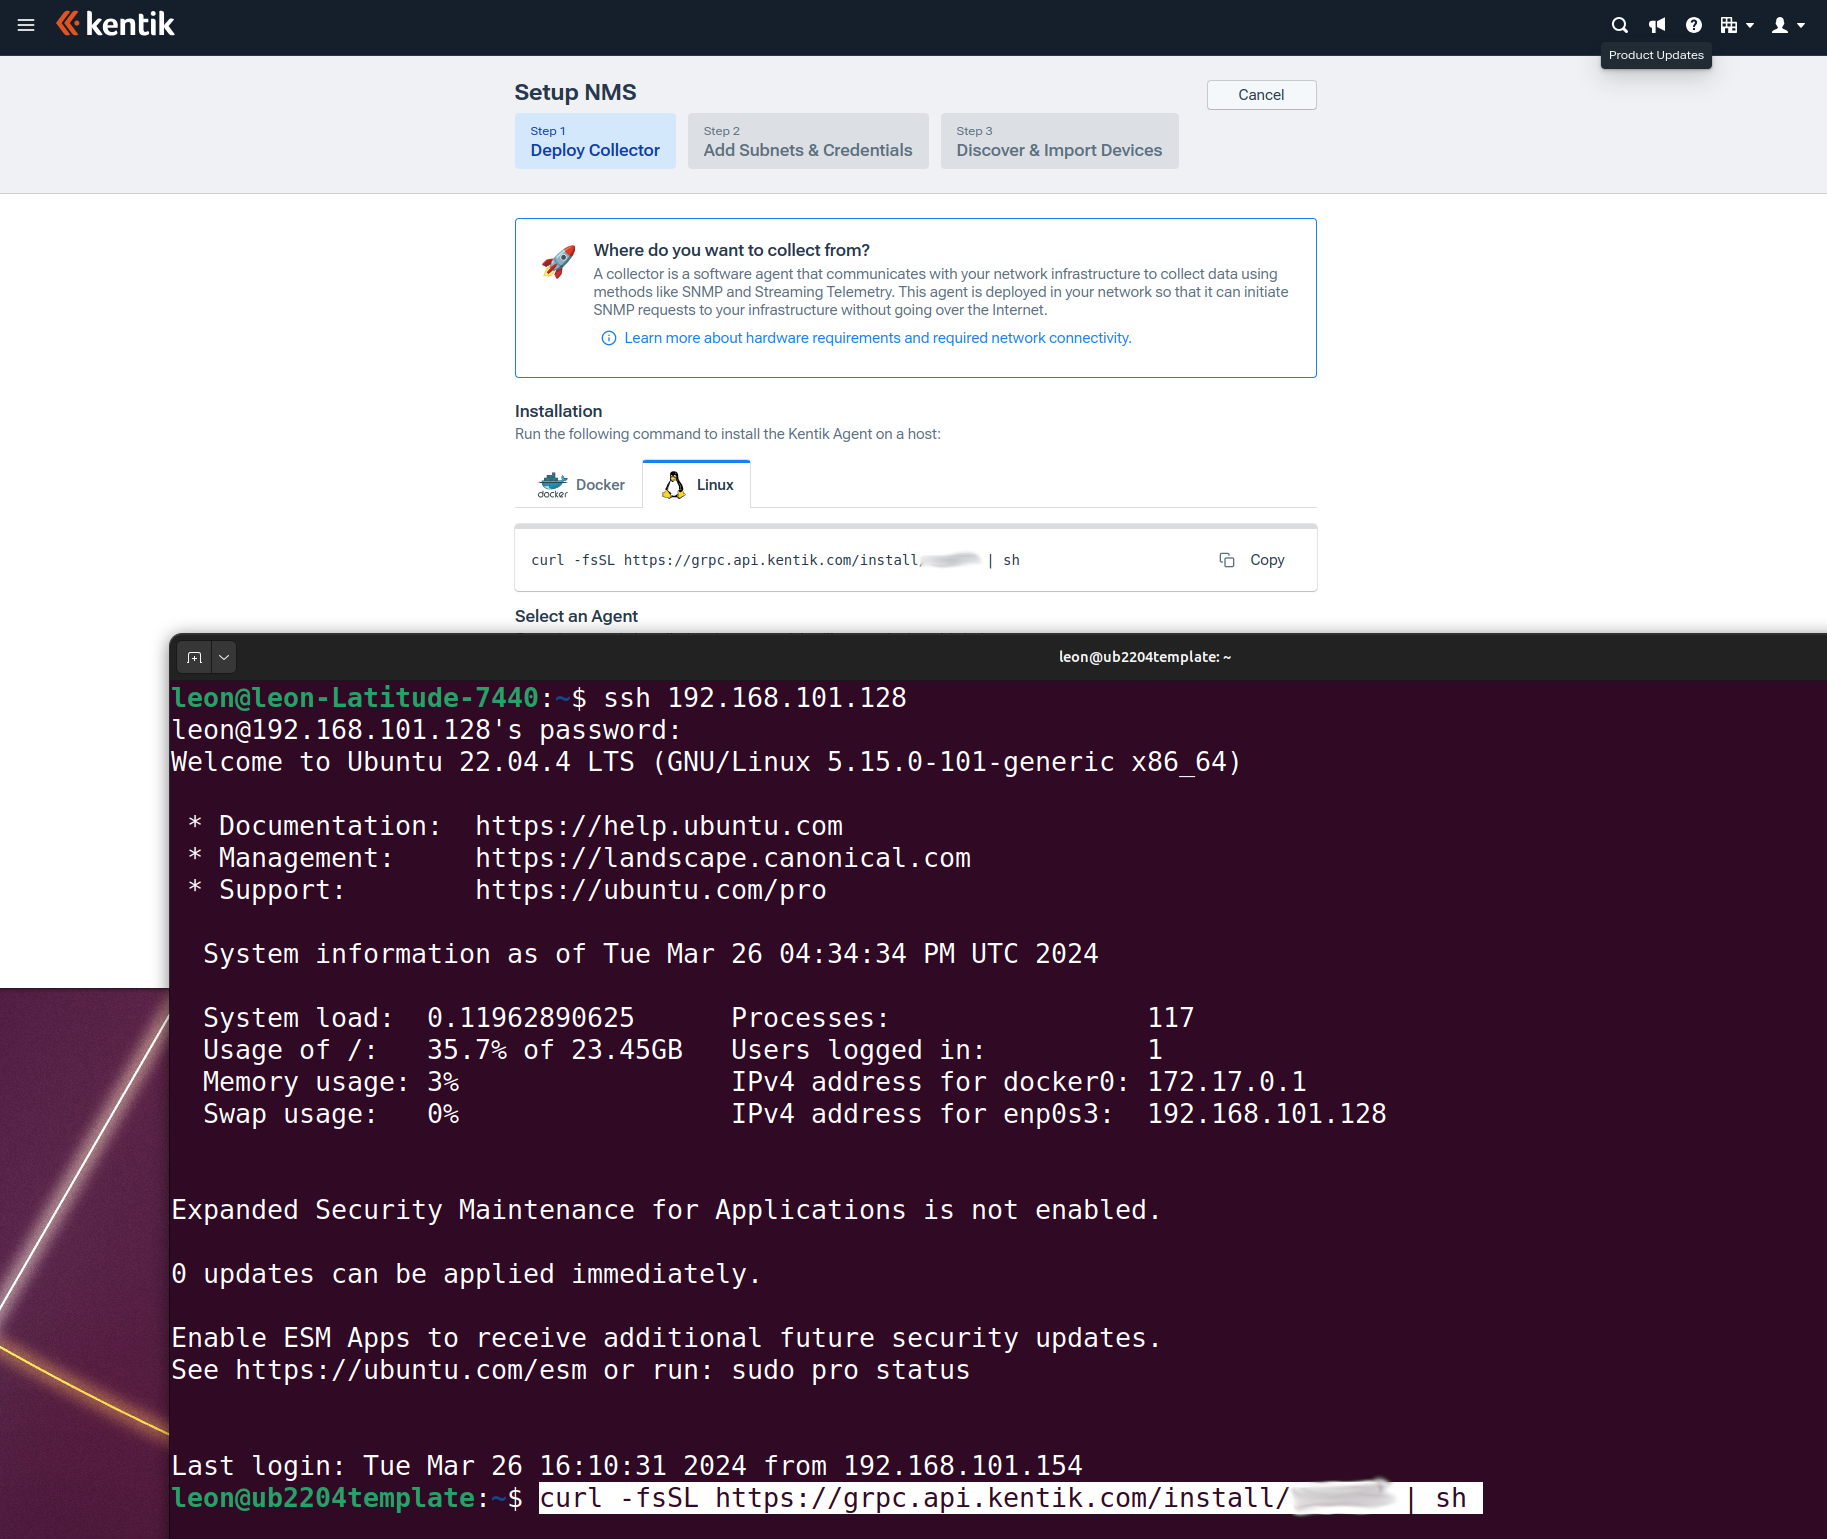Copy the curl install command
The width and height of the screenshot is (1827, 1539).
coord(1252,560)
